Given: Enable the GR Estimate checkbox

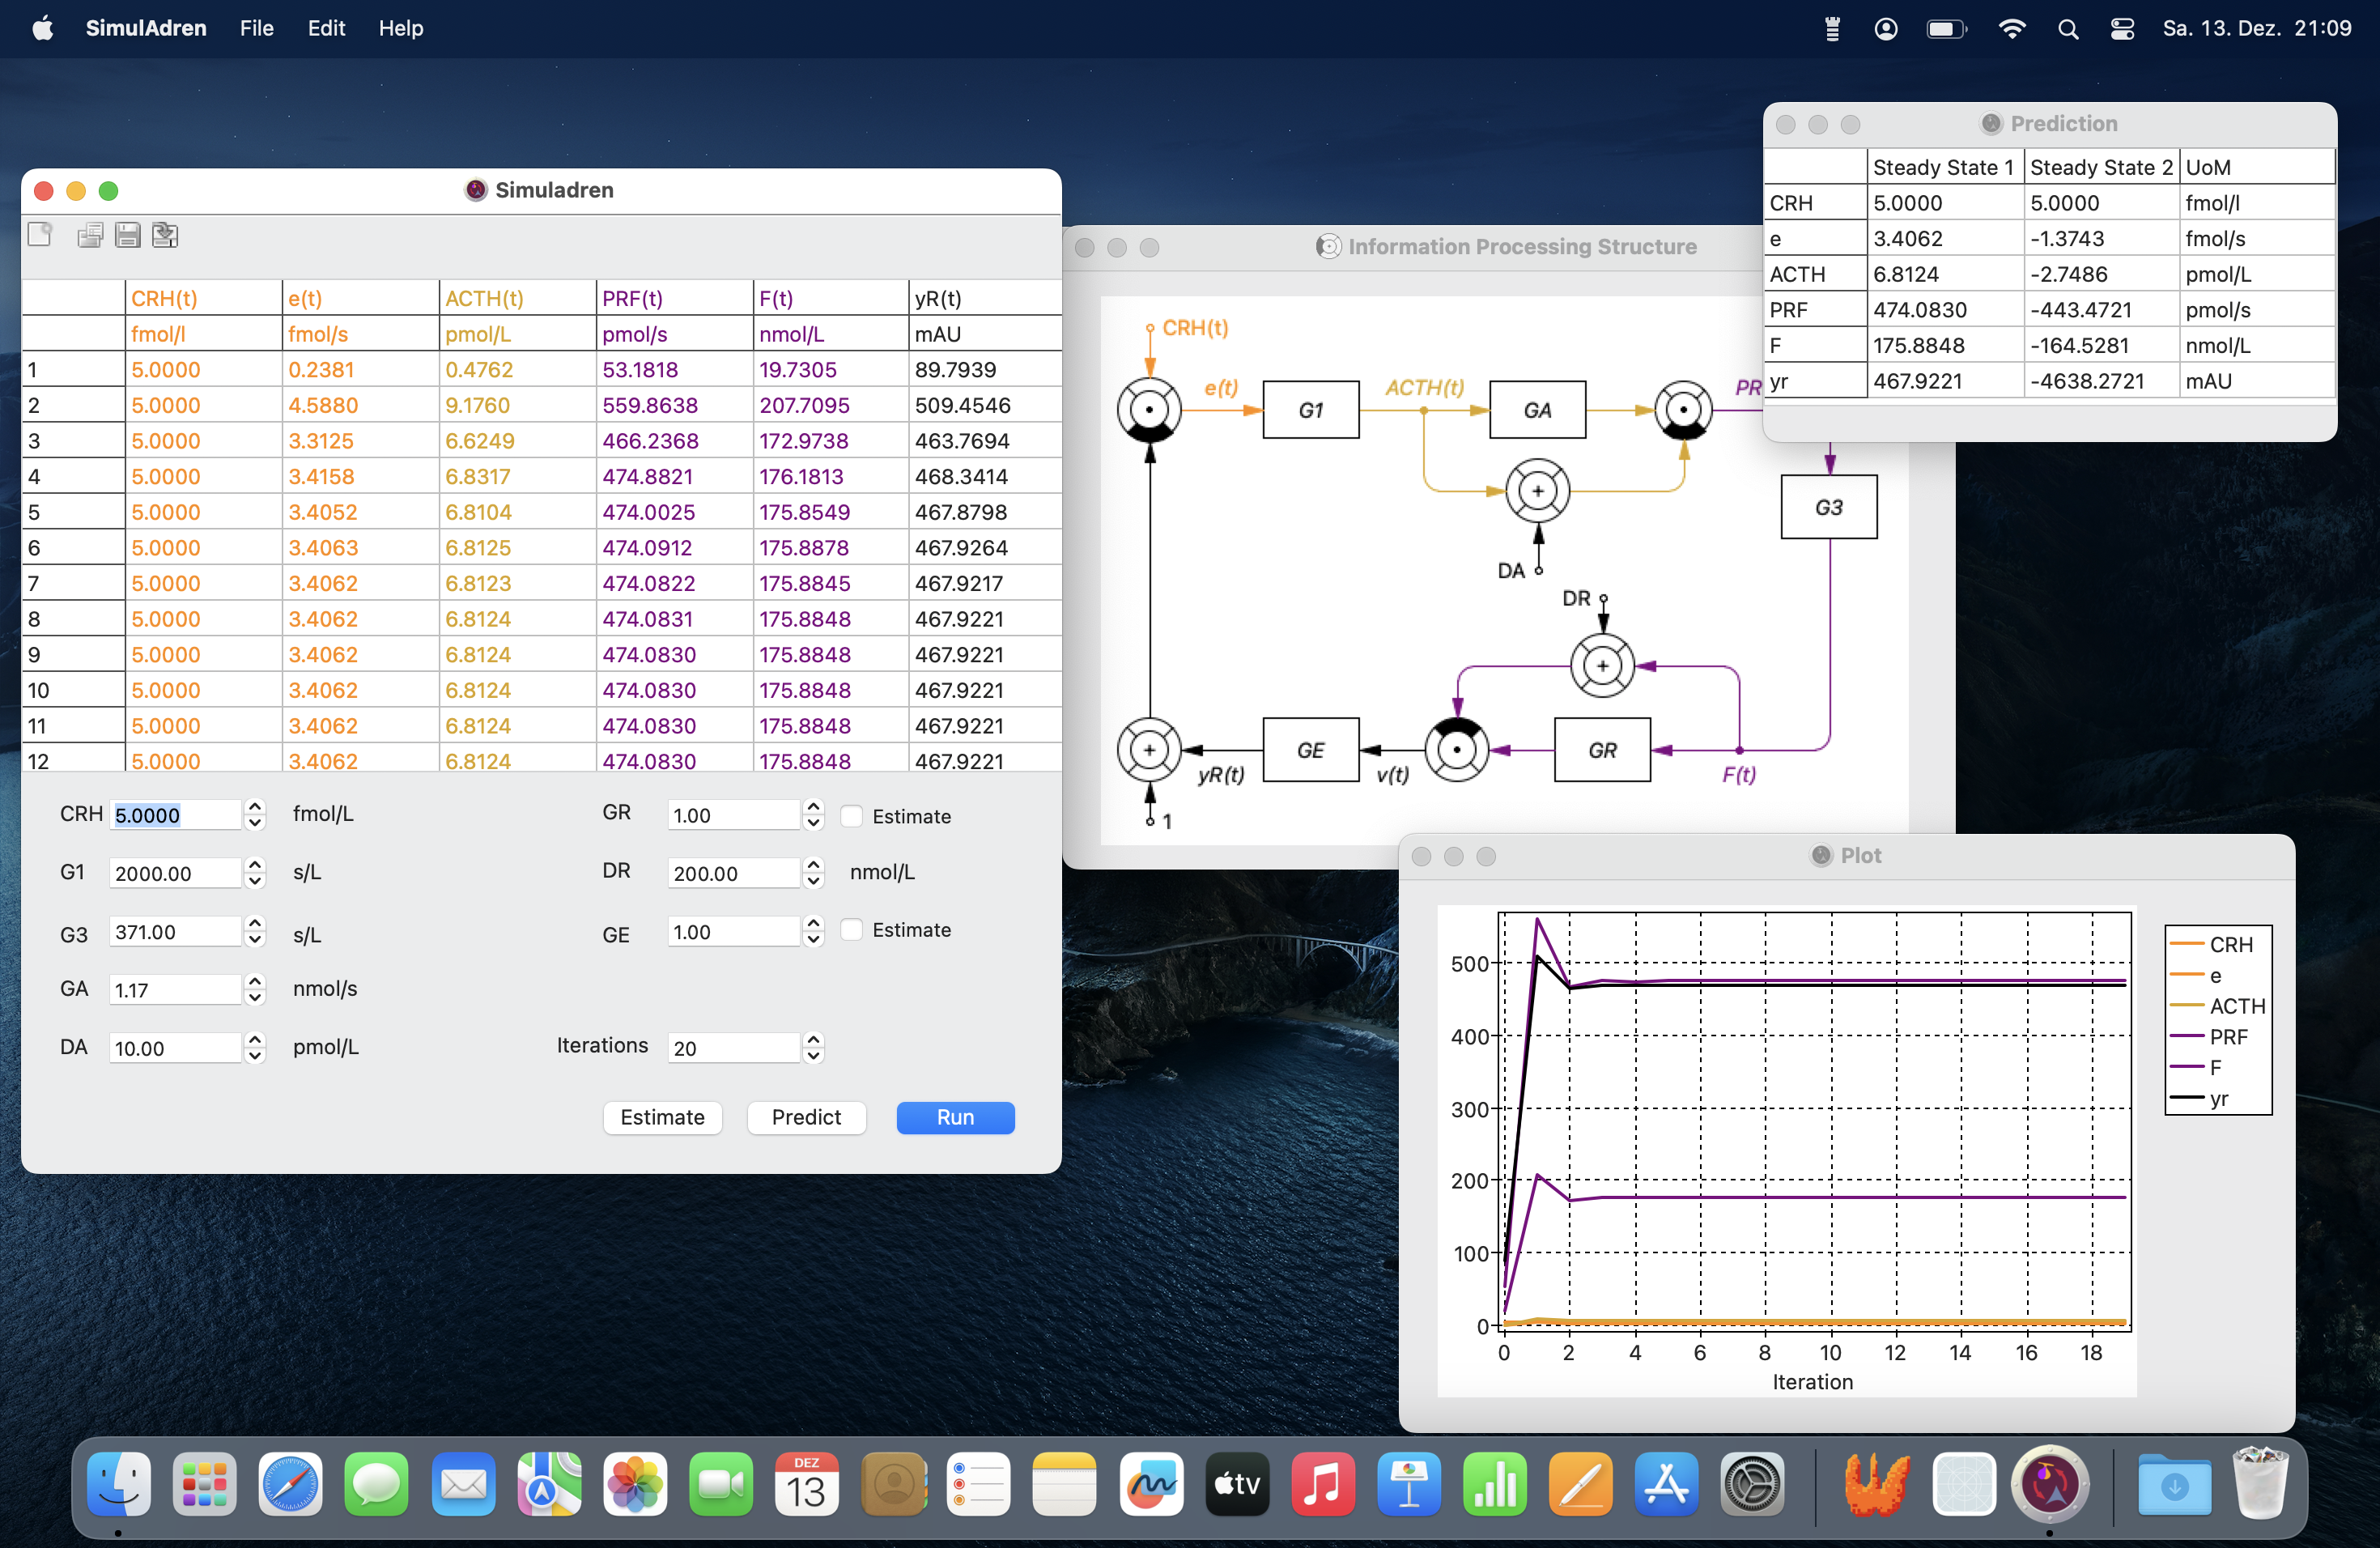Looking at the screenshot, I should pyautogui.click(x=852, y=816).
